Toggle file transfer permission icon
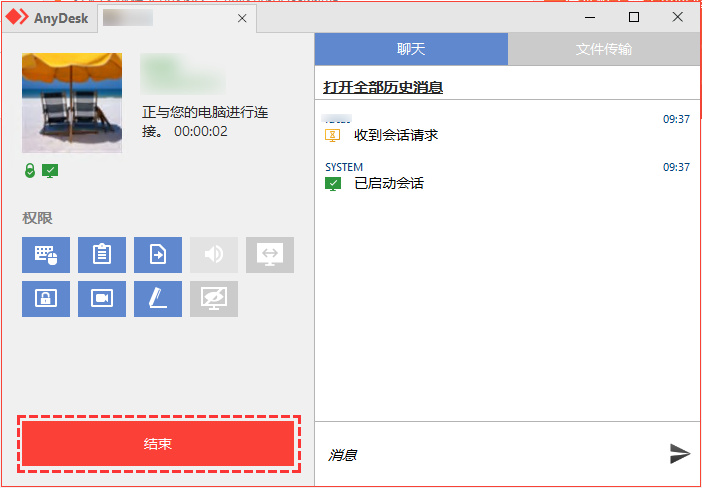This screenshot has width=702, height=488. [x=158, y=255]
